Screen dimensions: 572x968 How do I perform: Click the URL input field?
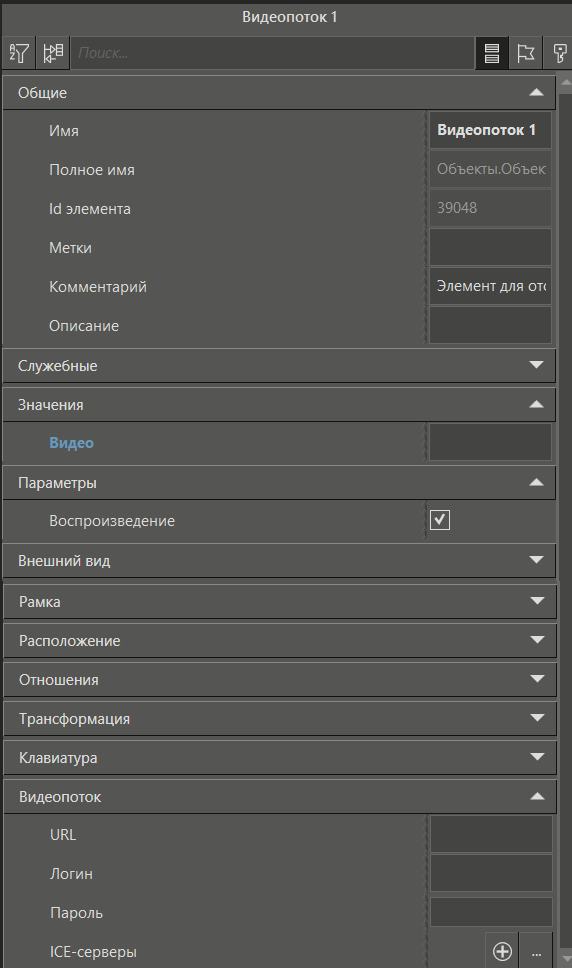click(x=491, y=835)
